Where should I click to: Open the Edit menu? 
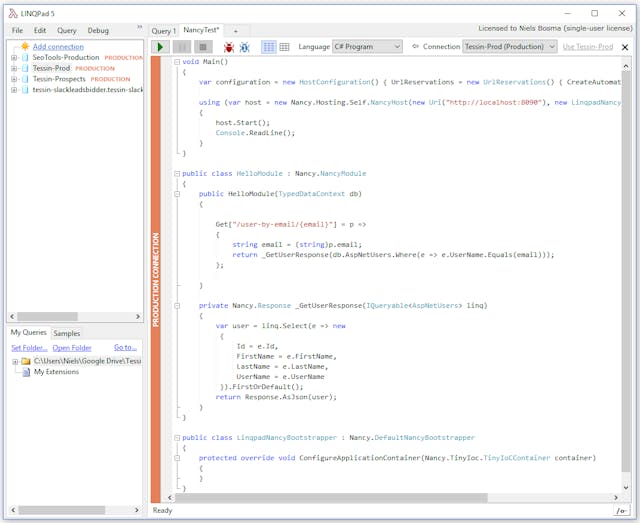point(40,31)
